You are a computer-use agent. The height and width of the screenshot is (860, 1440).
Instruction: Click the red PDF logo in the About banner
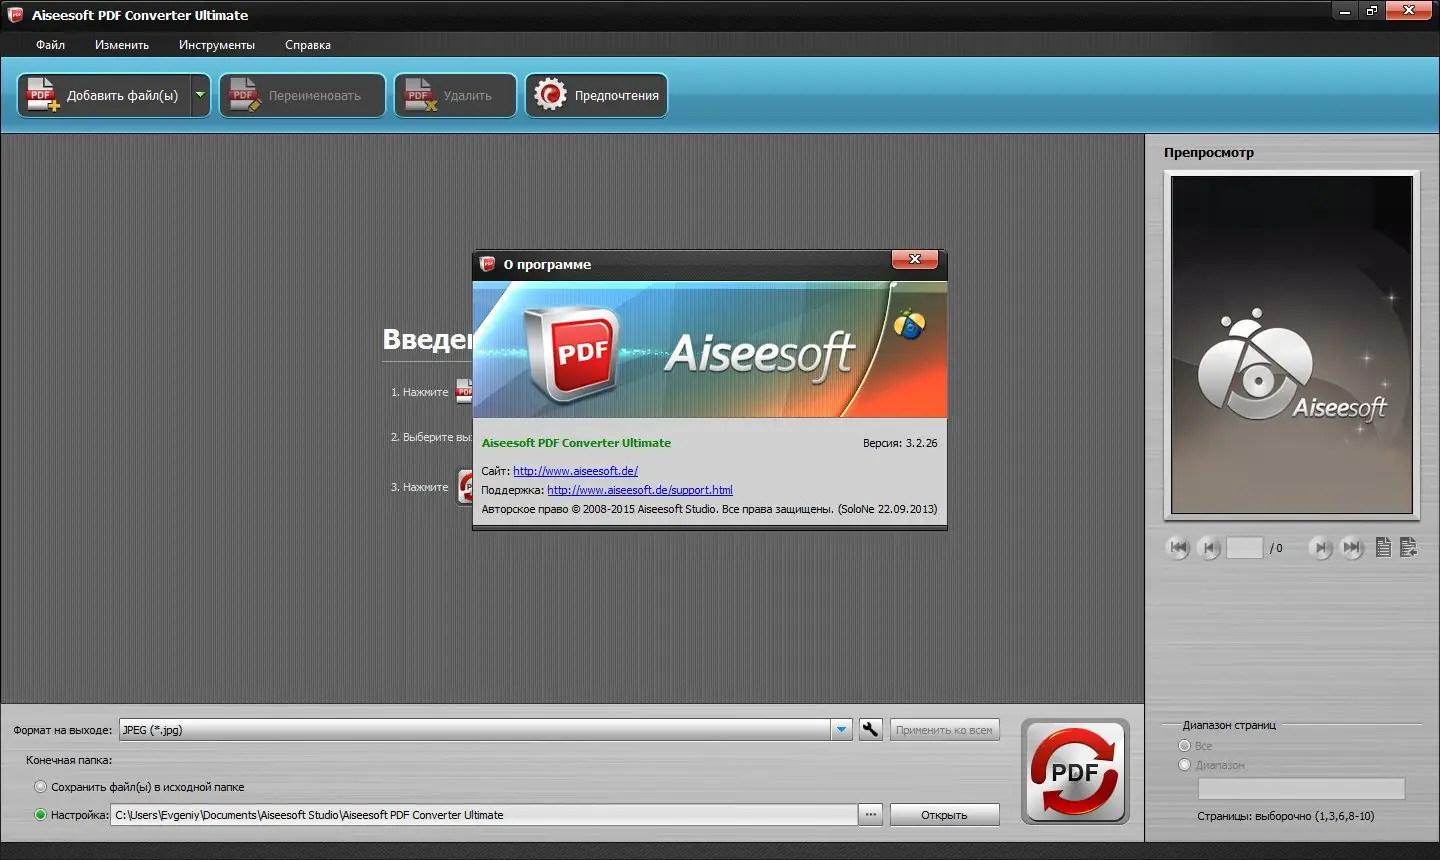tap(572, 354)
